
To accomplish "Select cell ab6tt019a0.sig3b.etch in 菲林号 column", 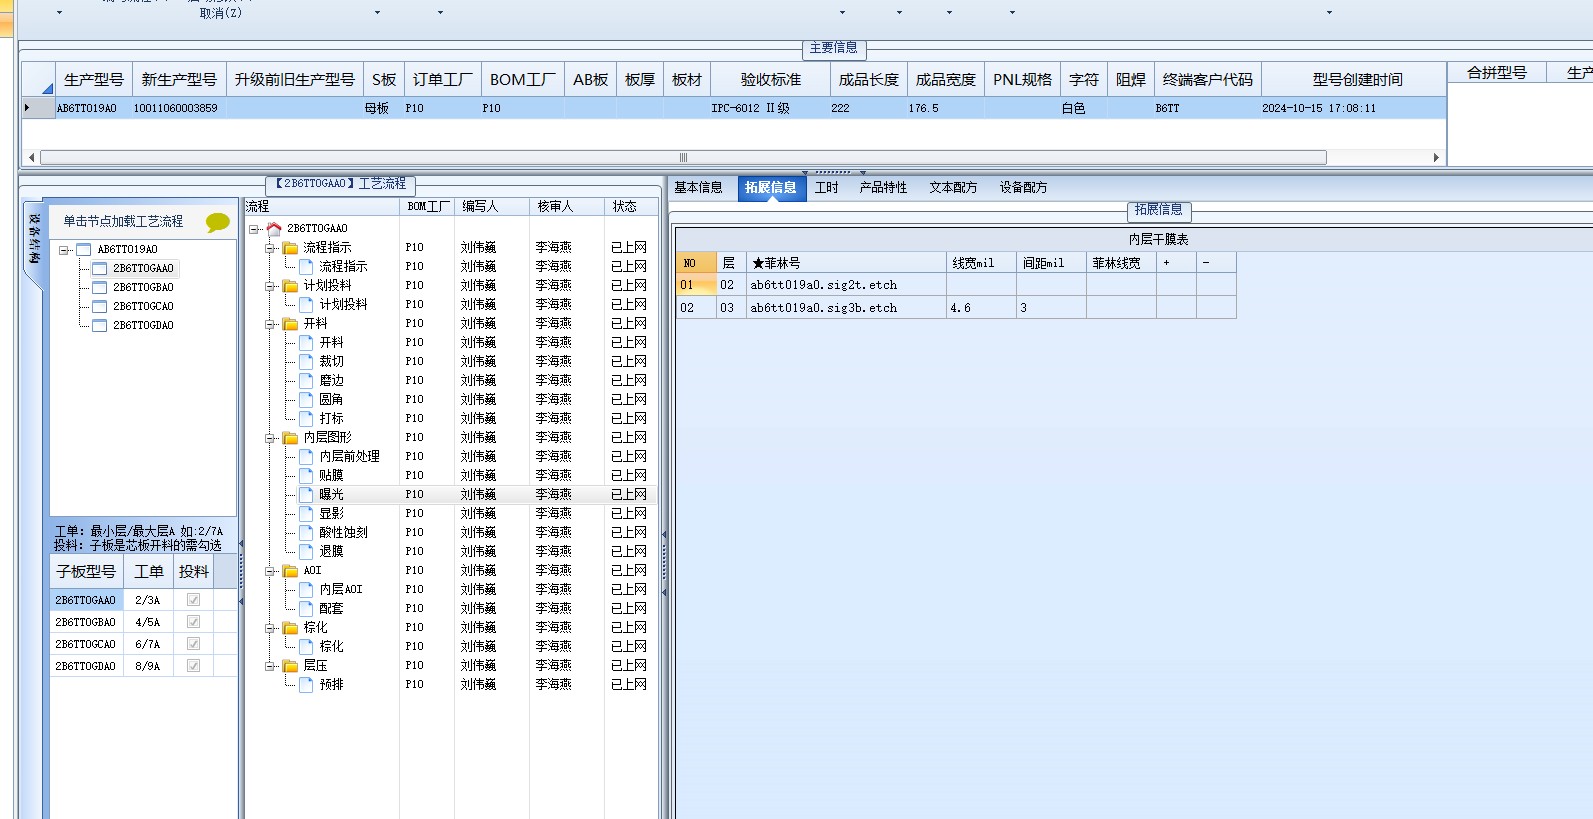I will pos(846,308).
